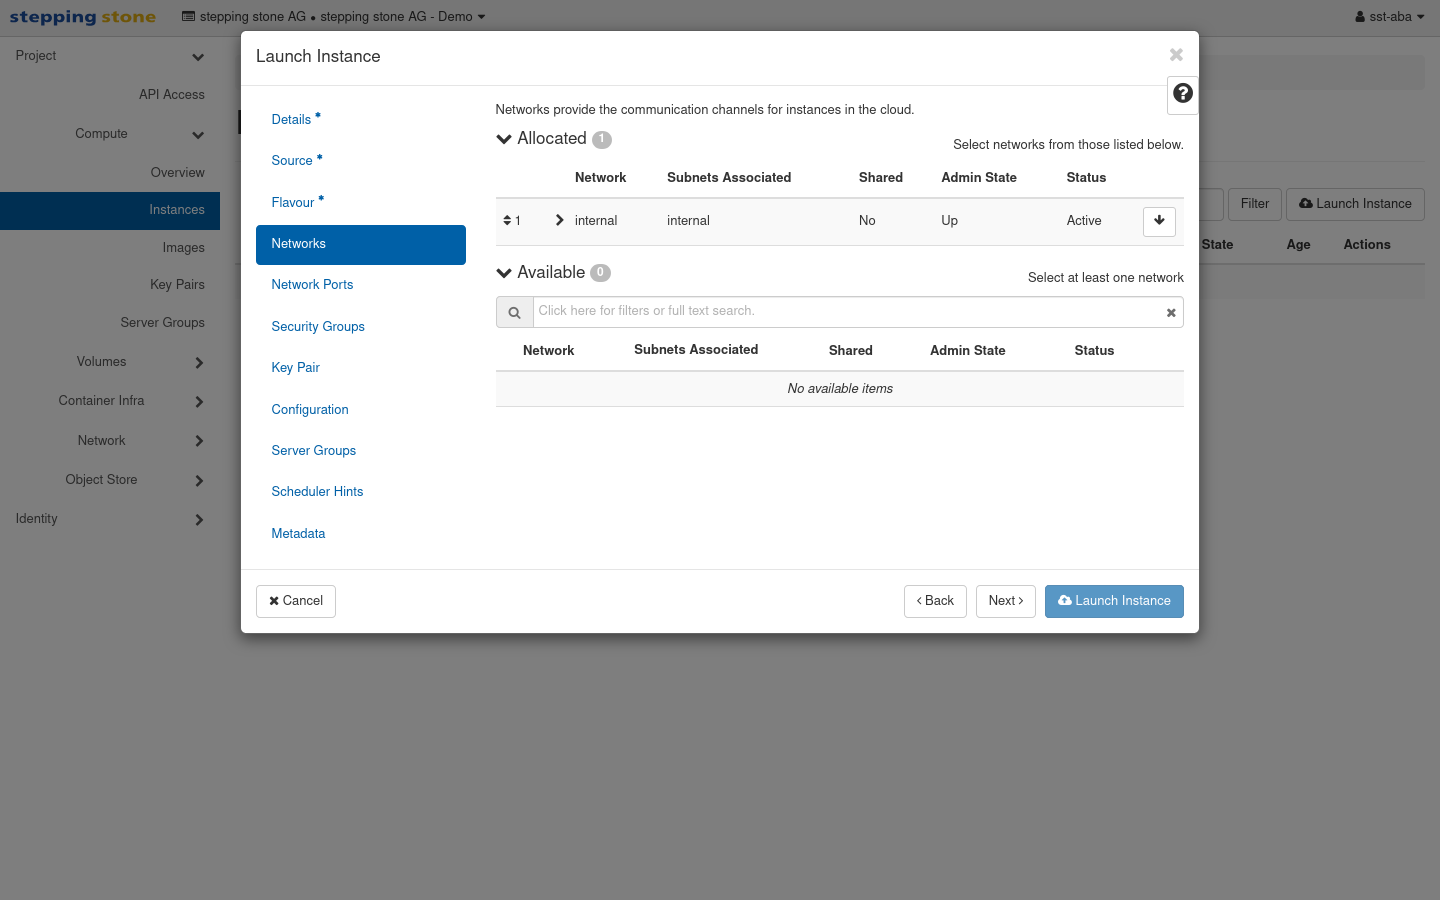Viewport: 1440px width, 900px height.
Task: Go Back to the previous step
Action: (935, 601)
